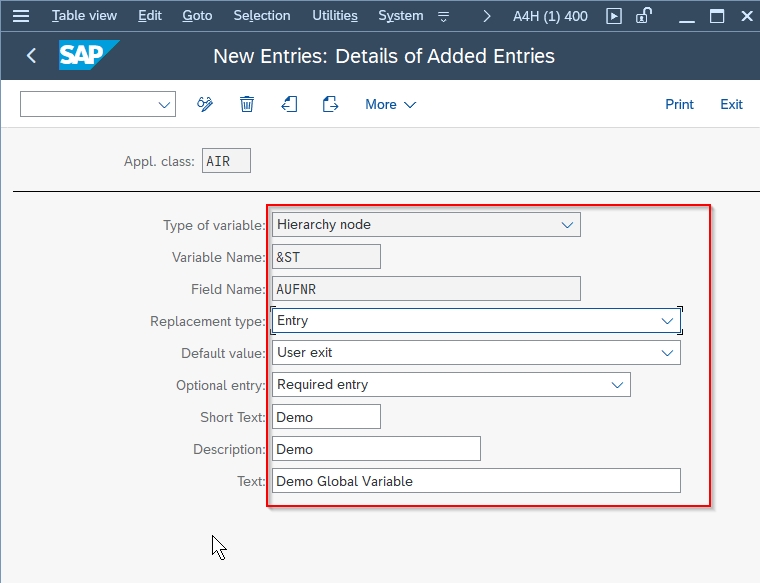Click the back arrow next to SAP logo
The image size is (760, 583).
click(x=31, y=56)
